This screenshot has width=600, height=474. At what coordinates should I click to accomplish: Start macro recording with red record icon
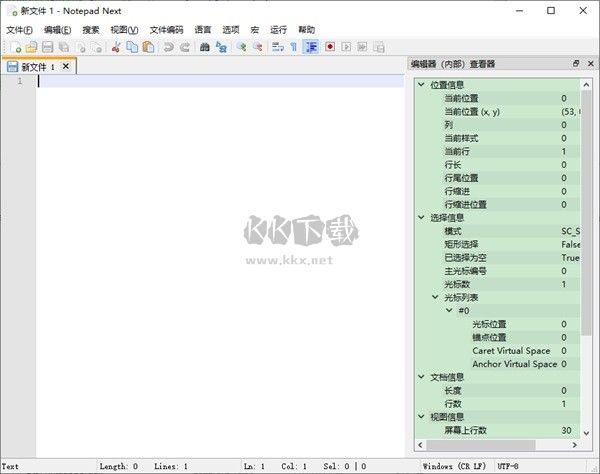click(x=329, y=47)
